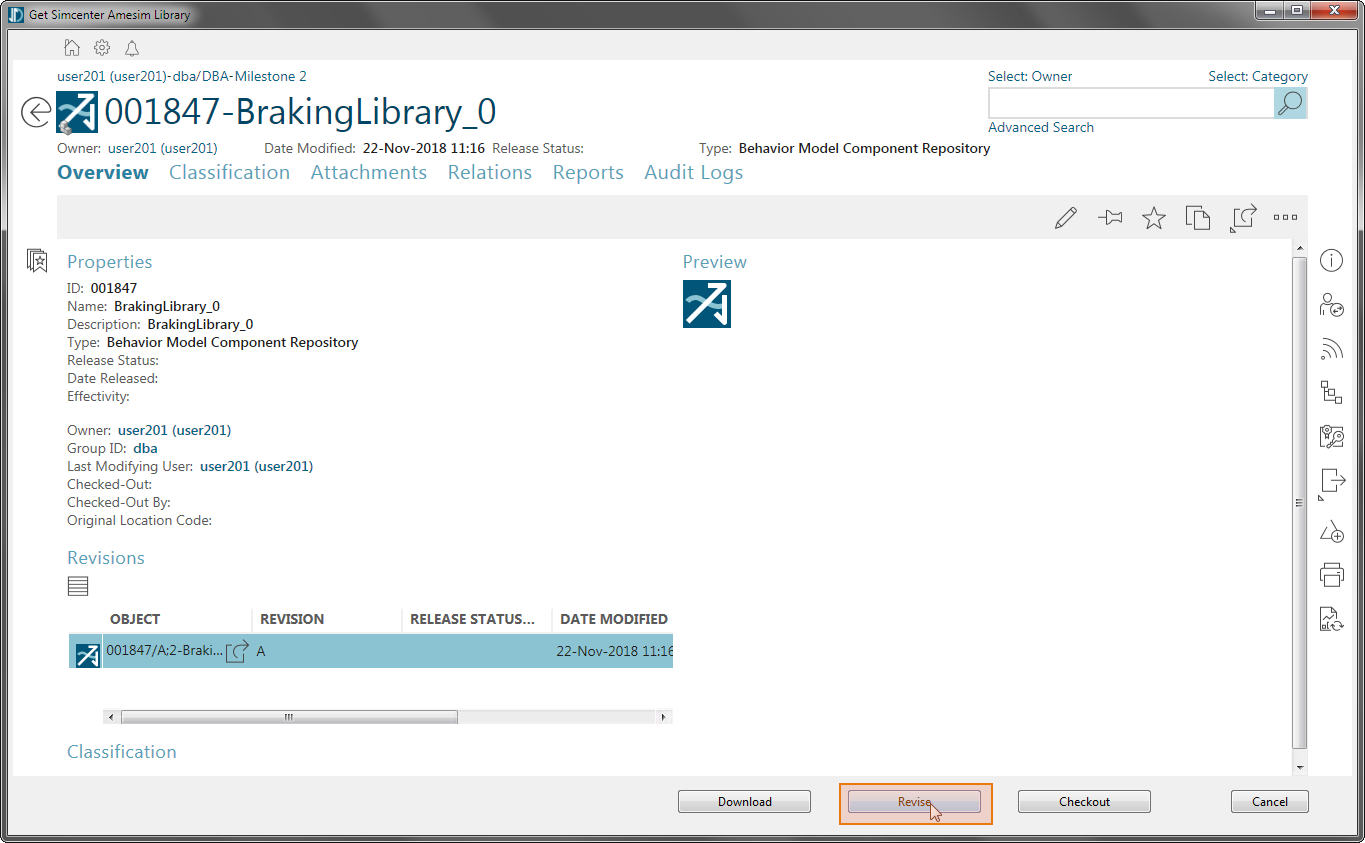Sort by DATE MODIFIED column header
This screenshot has width=1365, height=843.
[x=613, y=619]
